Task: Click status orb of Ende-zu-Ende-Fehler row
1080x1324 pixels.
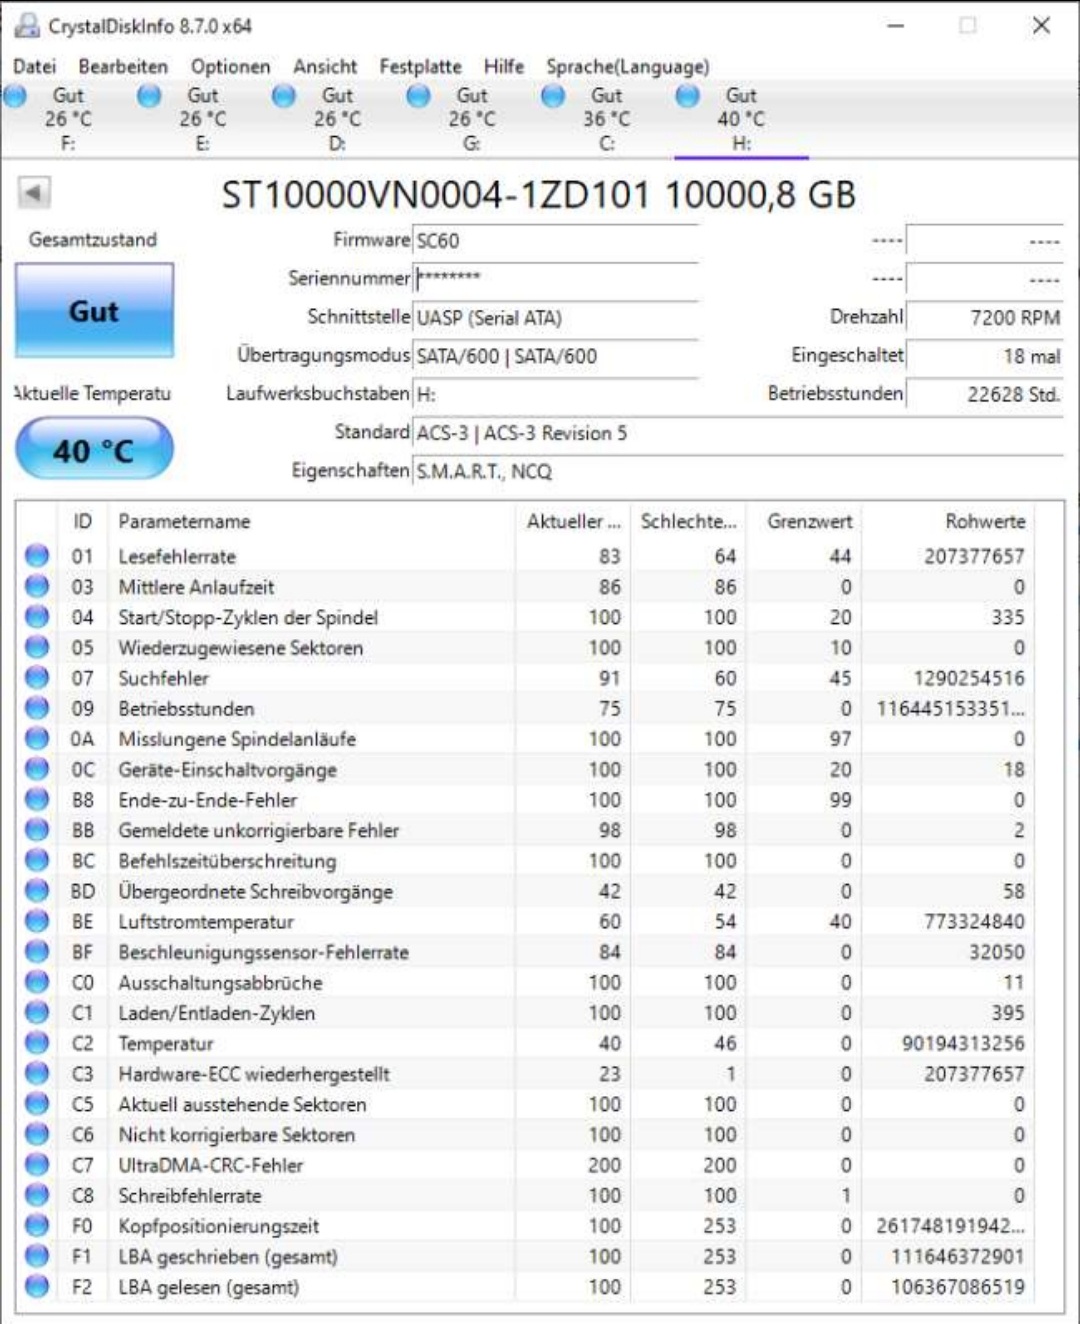Action: (37, 800)
